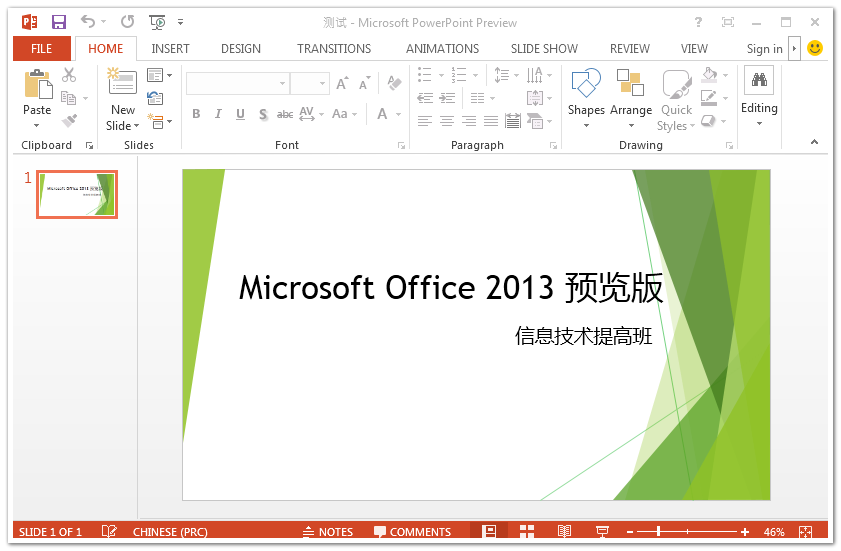
Task: Click the Repeat action icon
Action: (x=128, y=21)
